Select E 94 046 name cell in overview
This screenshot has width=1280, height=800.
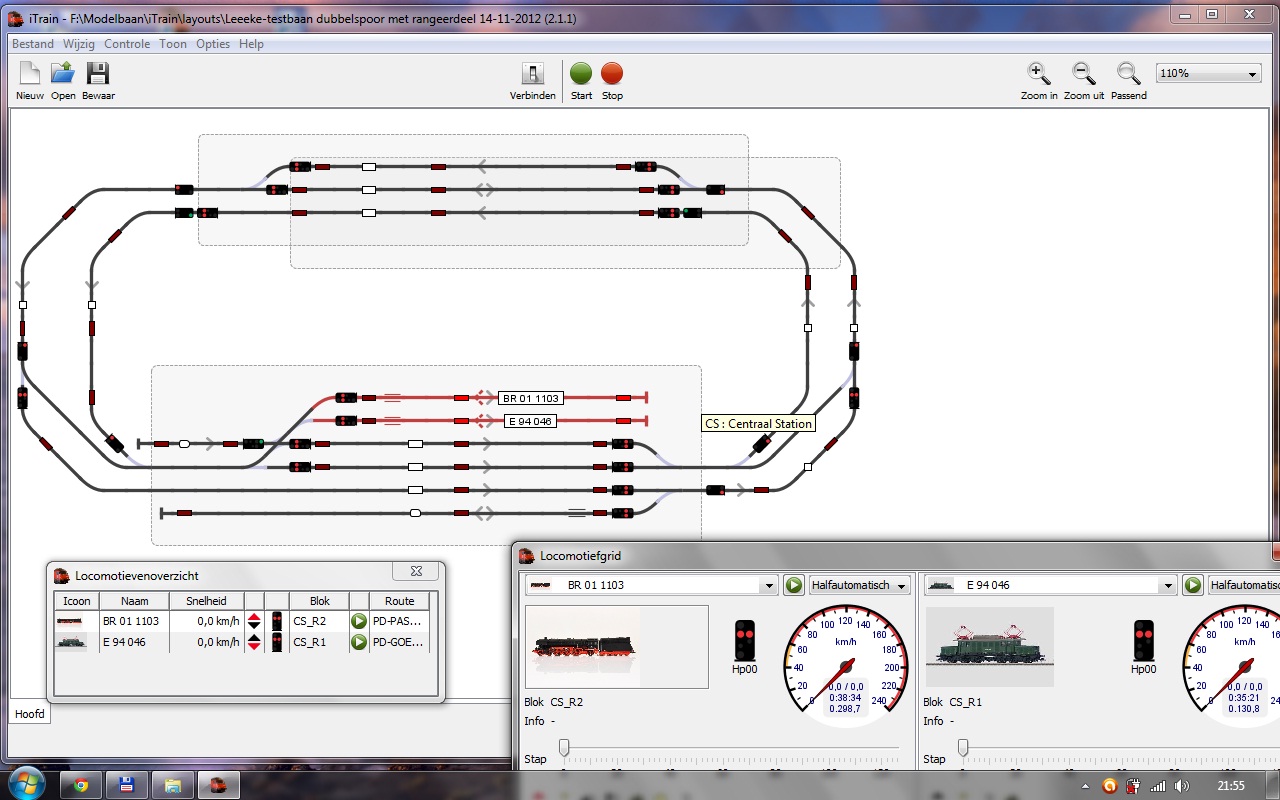coord(134,642)
